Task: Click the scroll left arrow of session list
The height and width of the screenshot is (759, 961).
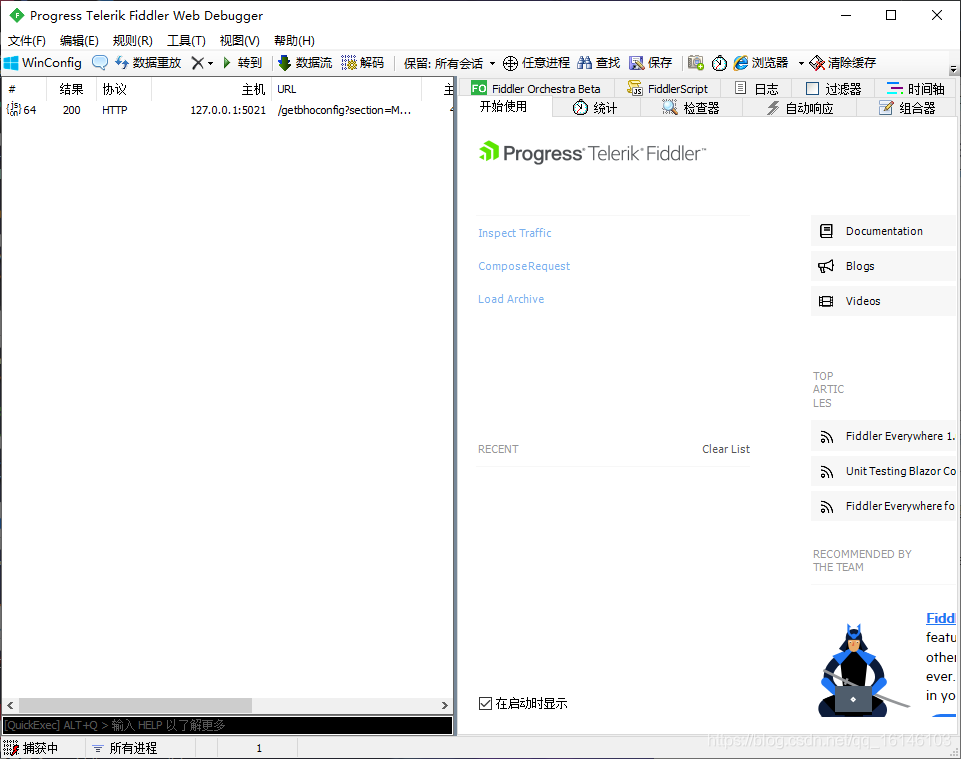Action: tap(10, 705)
